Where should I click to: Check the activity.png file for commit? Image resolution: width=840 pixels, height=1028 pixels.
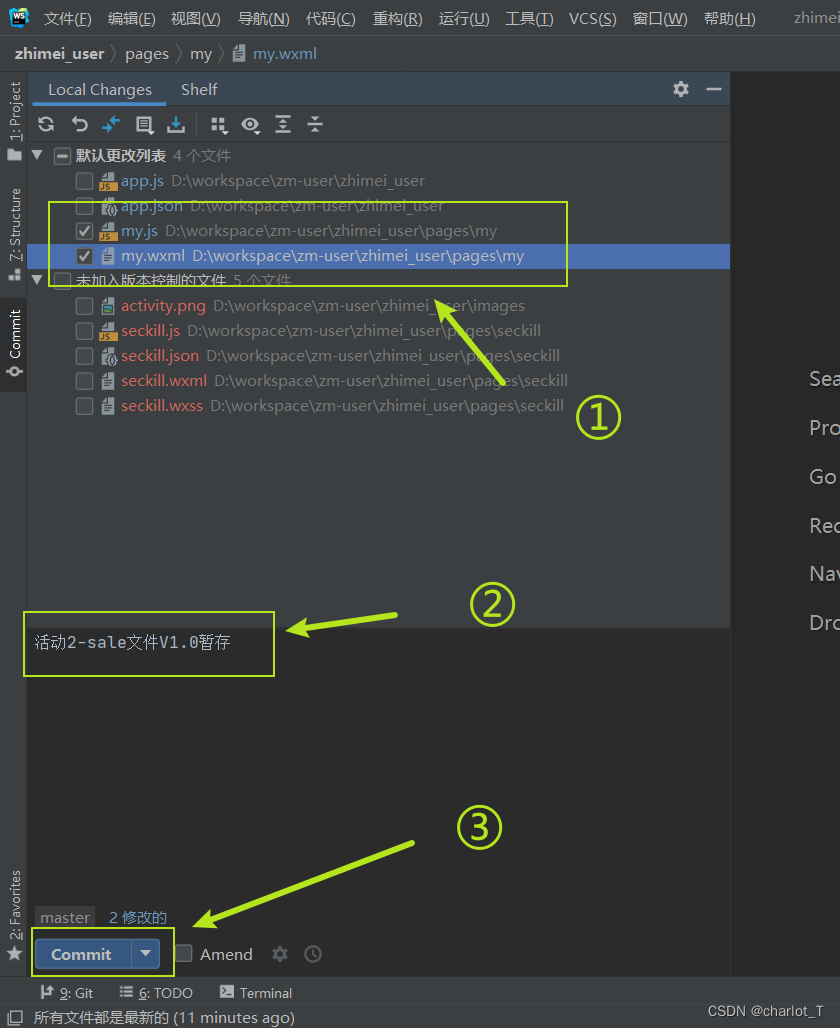coord(85,305)
